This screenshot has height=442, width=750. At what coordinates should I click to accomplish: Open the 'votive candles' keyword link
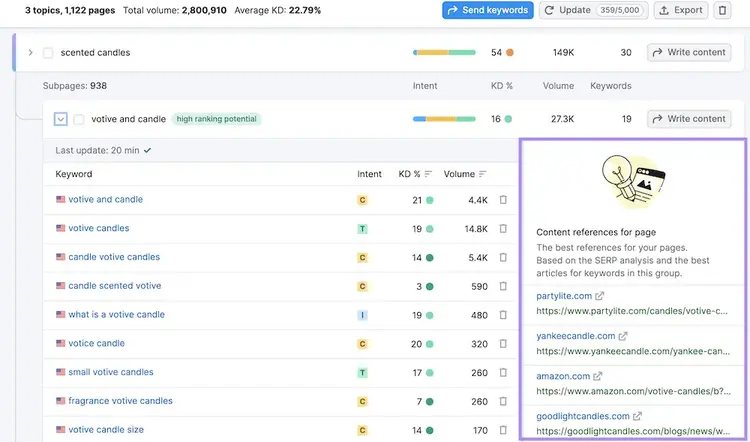tap(99, 228)
